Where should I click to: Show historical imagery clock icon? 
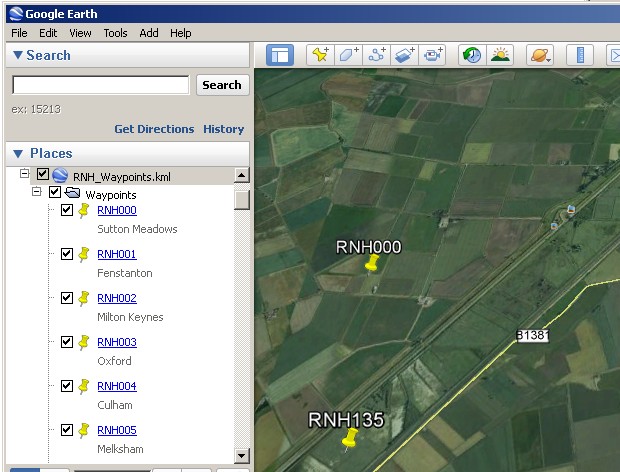[x=470, y=55]
